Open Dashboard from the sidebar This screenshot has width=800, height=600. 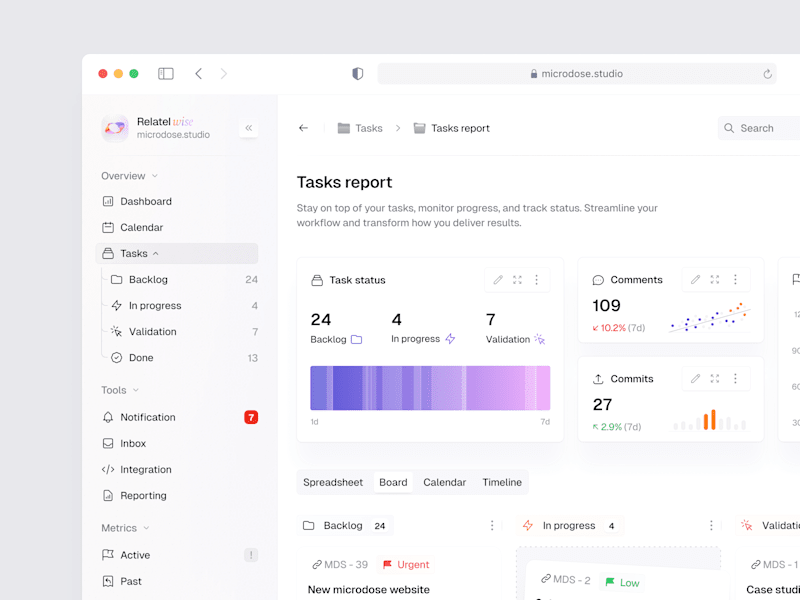177,202
